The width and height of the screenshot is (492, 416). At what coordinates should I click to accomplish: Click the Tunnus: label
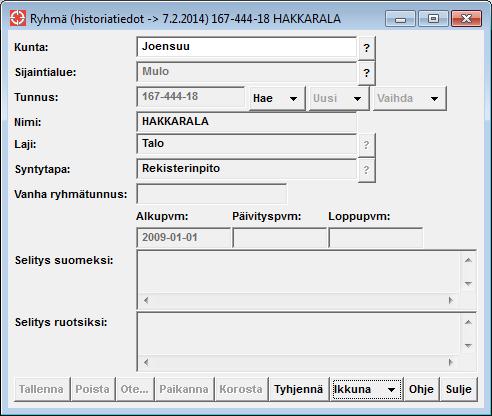point(36,97)
